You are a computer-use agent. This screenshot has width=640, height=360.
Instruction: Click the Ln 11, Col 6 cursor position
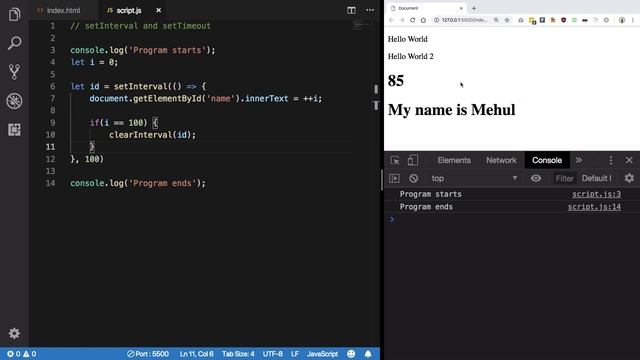tap(196, 354)
